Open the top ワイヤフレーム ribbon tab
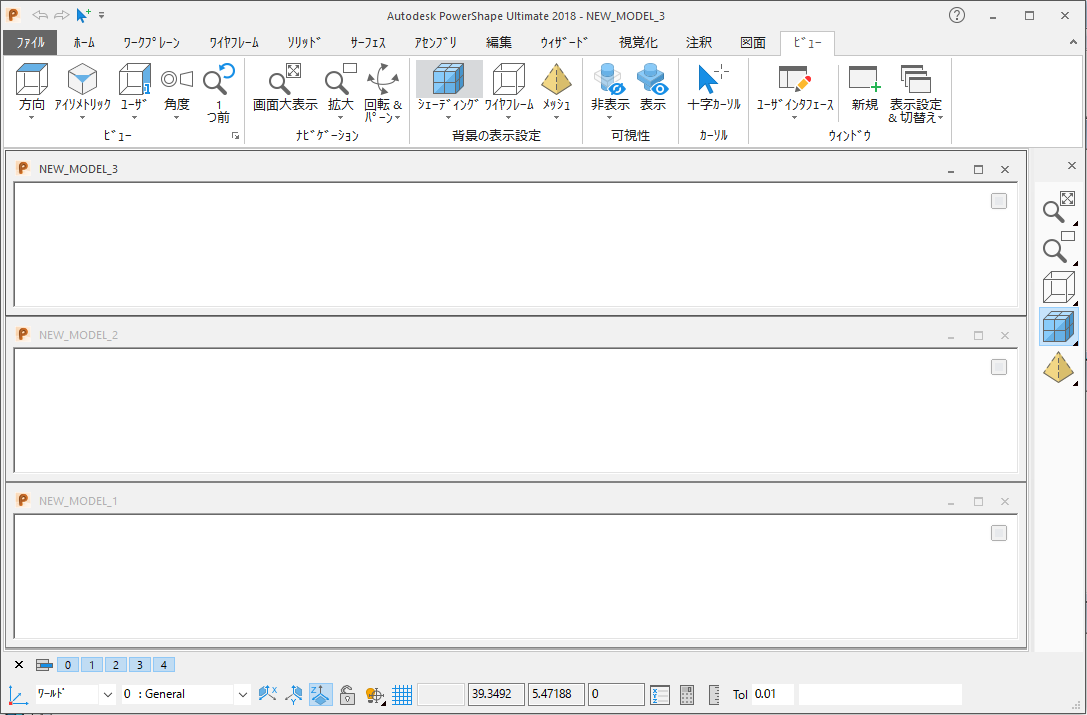This screenshot has width=1087, height=715. pos(234,42)
